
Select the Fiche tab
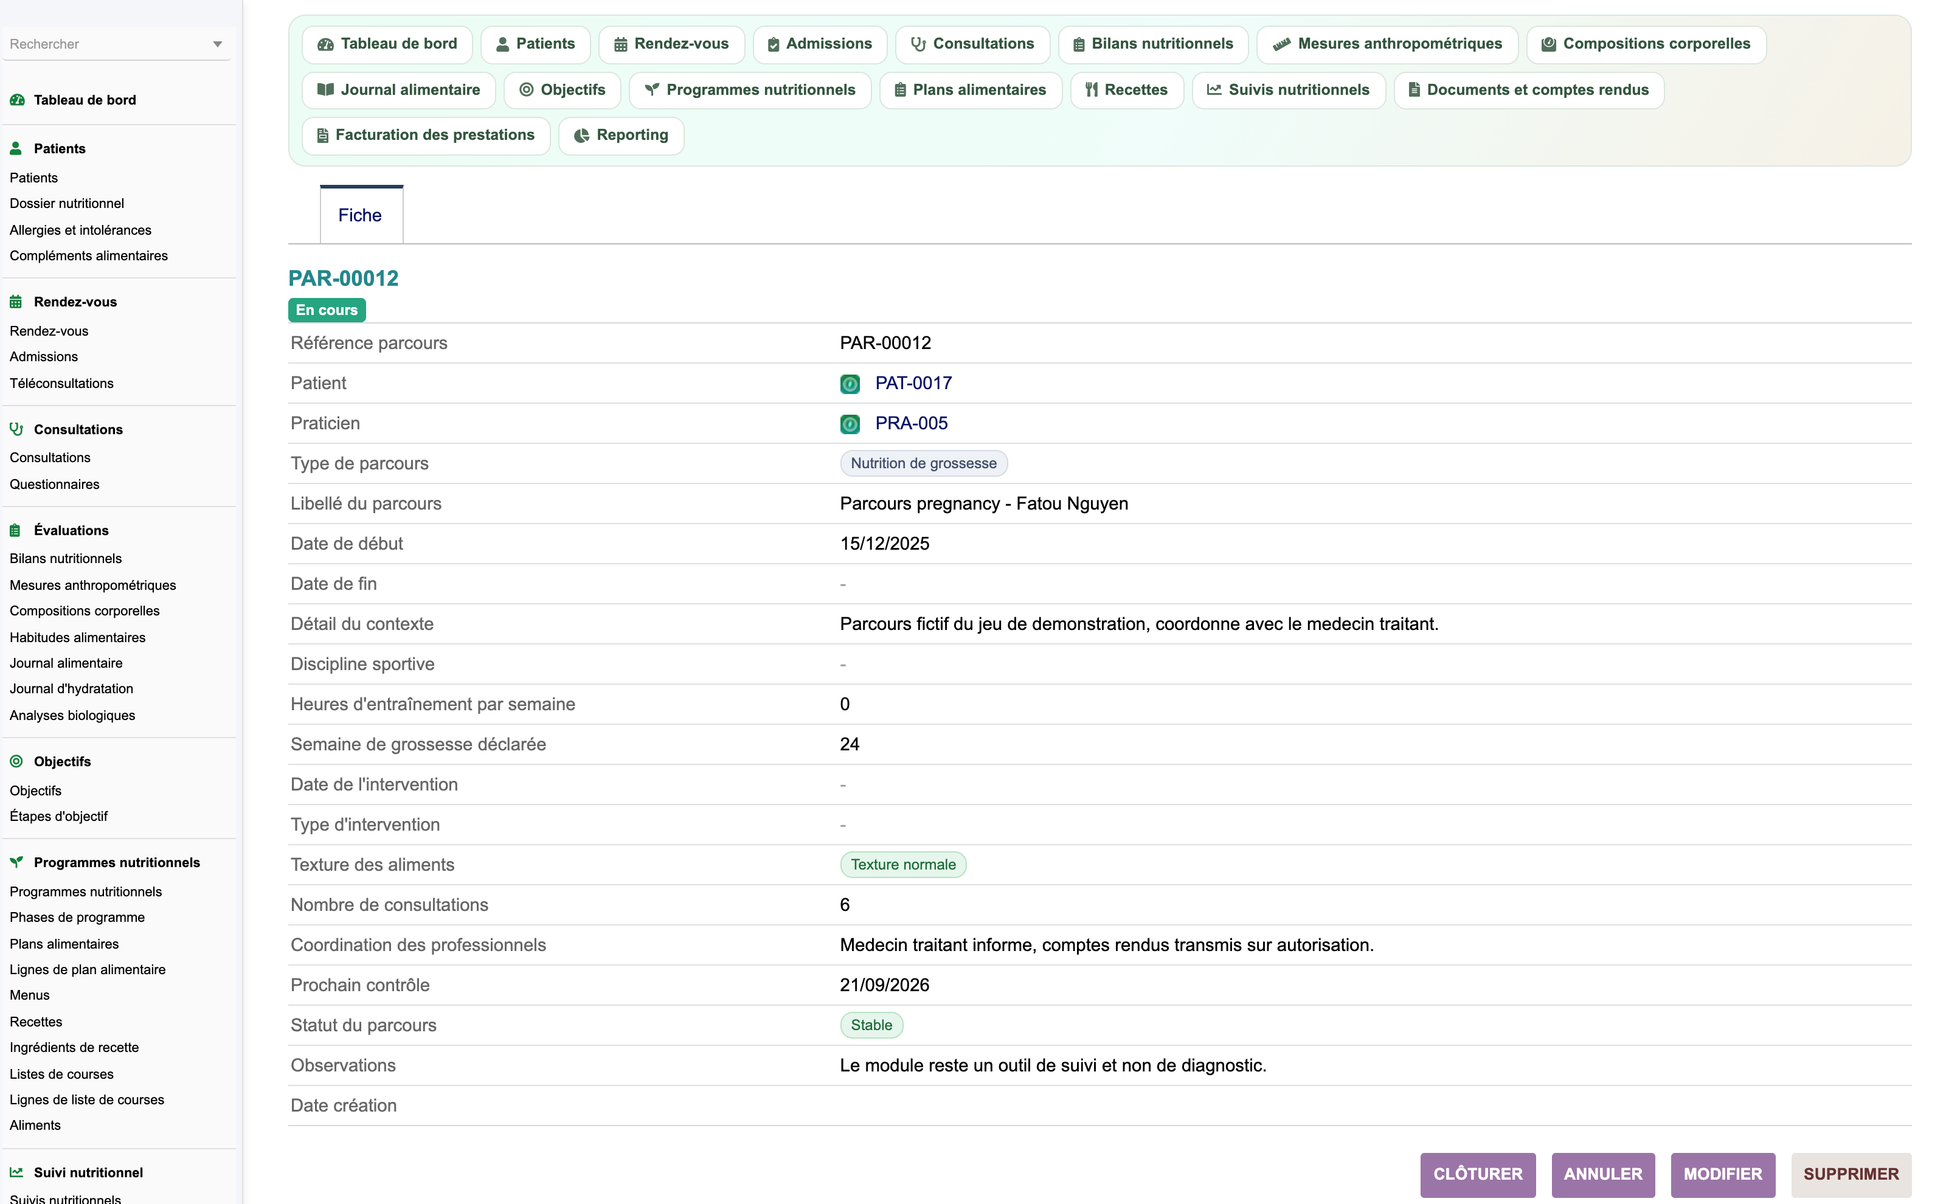361,215
